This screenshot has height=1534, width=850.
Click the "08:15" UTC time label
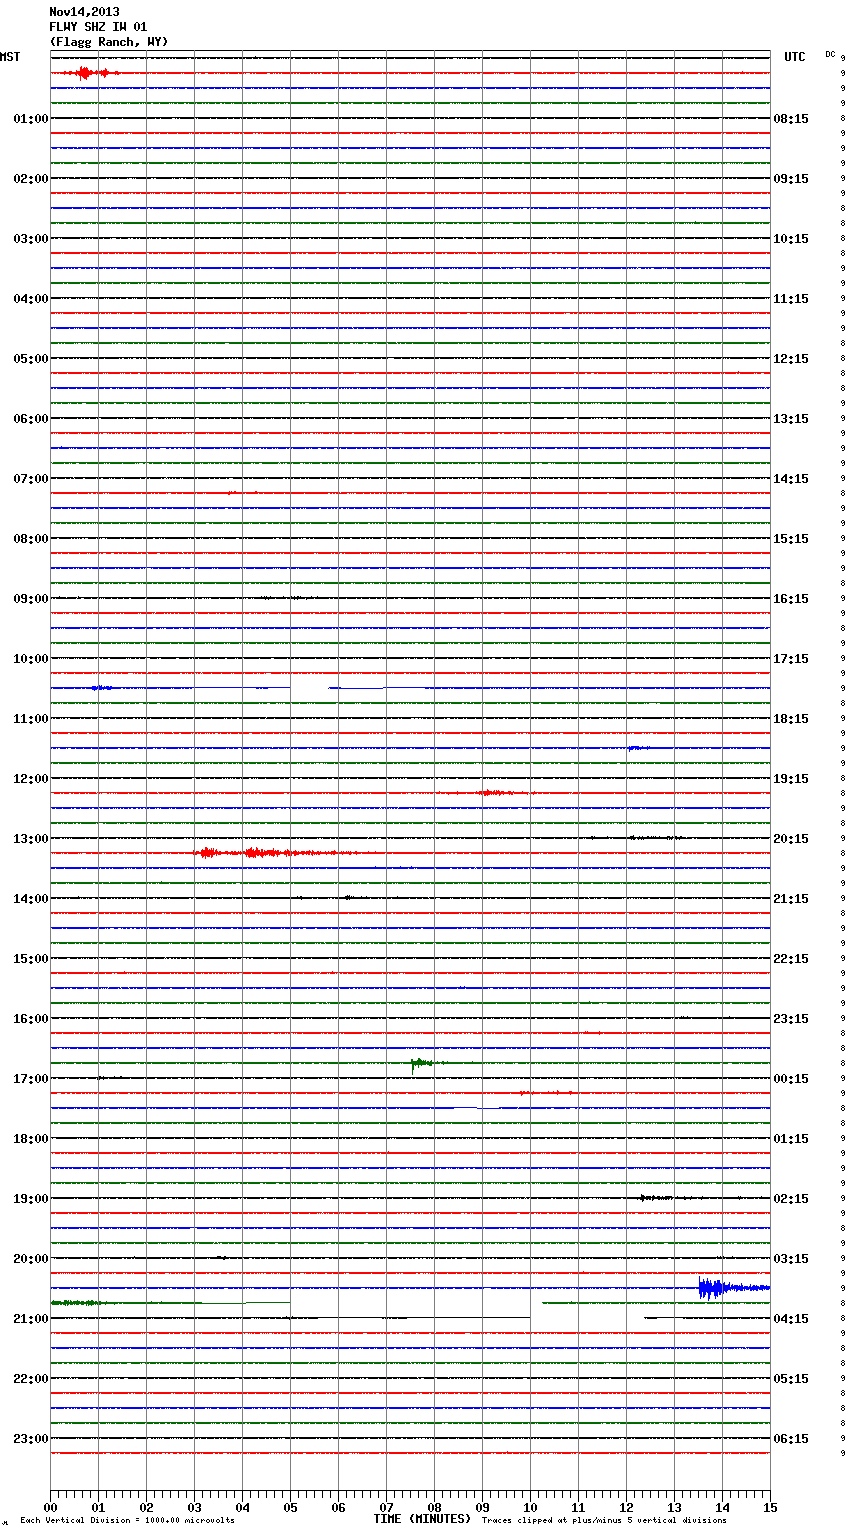click(791, 119)
